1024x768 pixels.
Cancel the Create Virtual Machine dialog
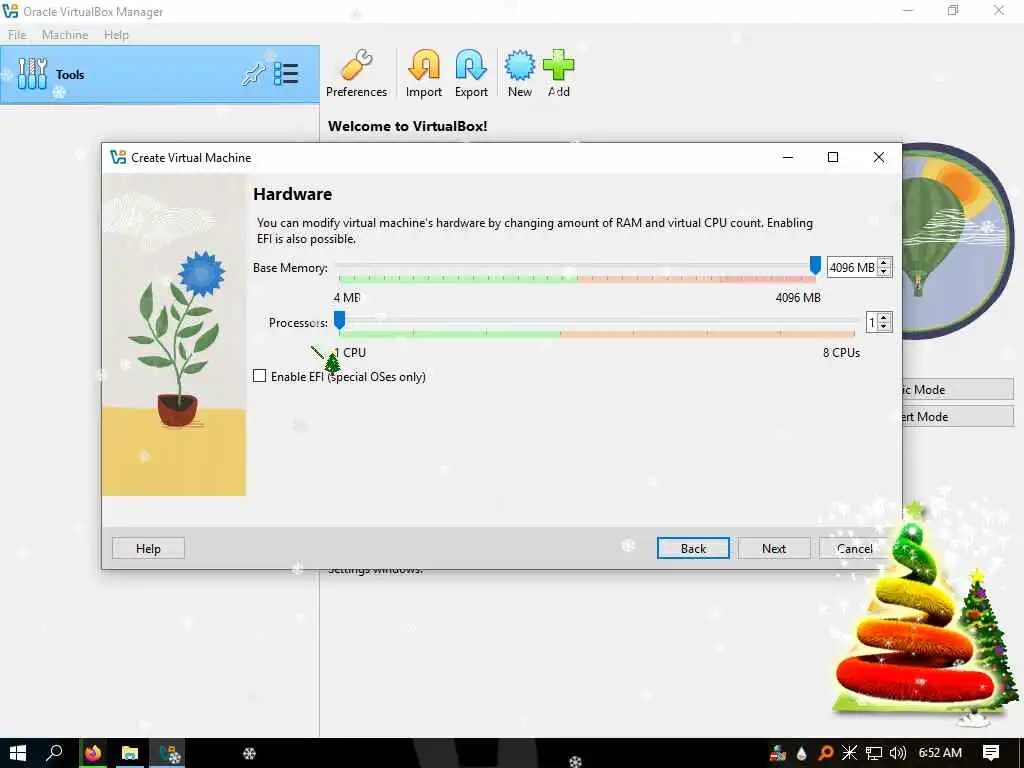coord(854,549)
